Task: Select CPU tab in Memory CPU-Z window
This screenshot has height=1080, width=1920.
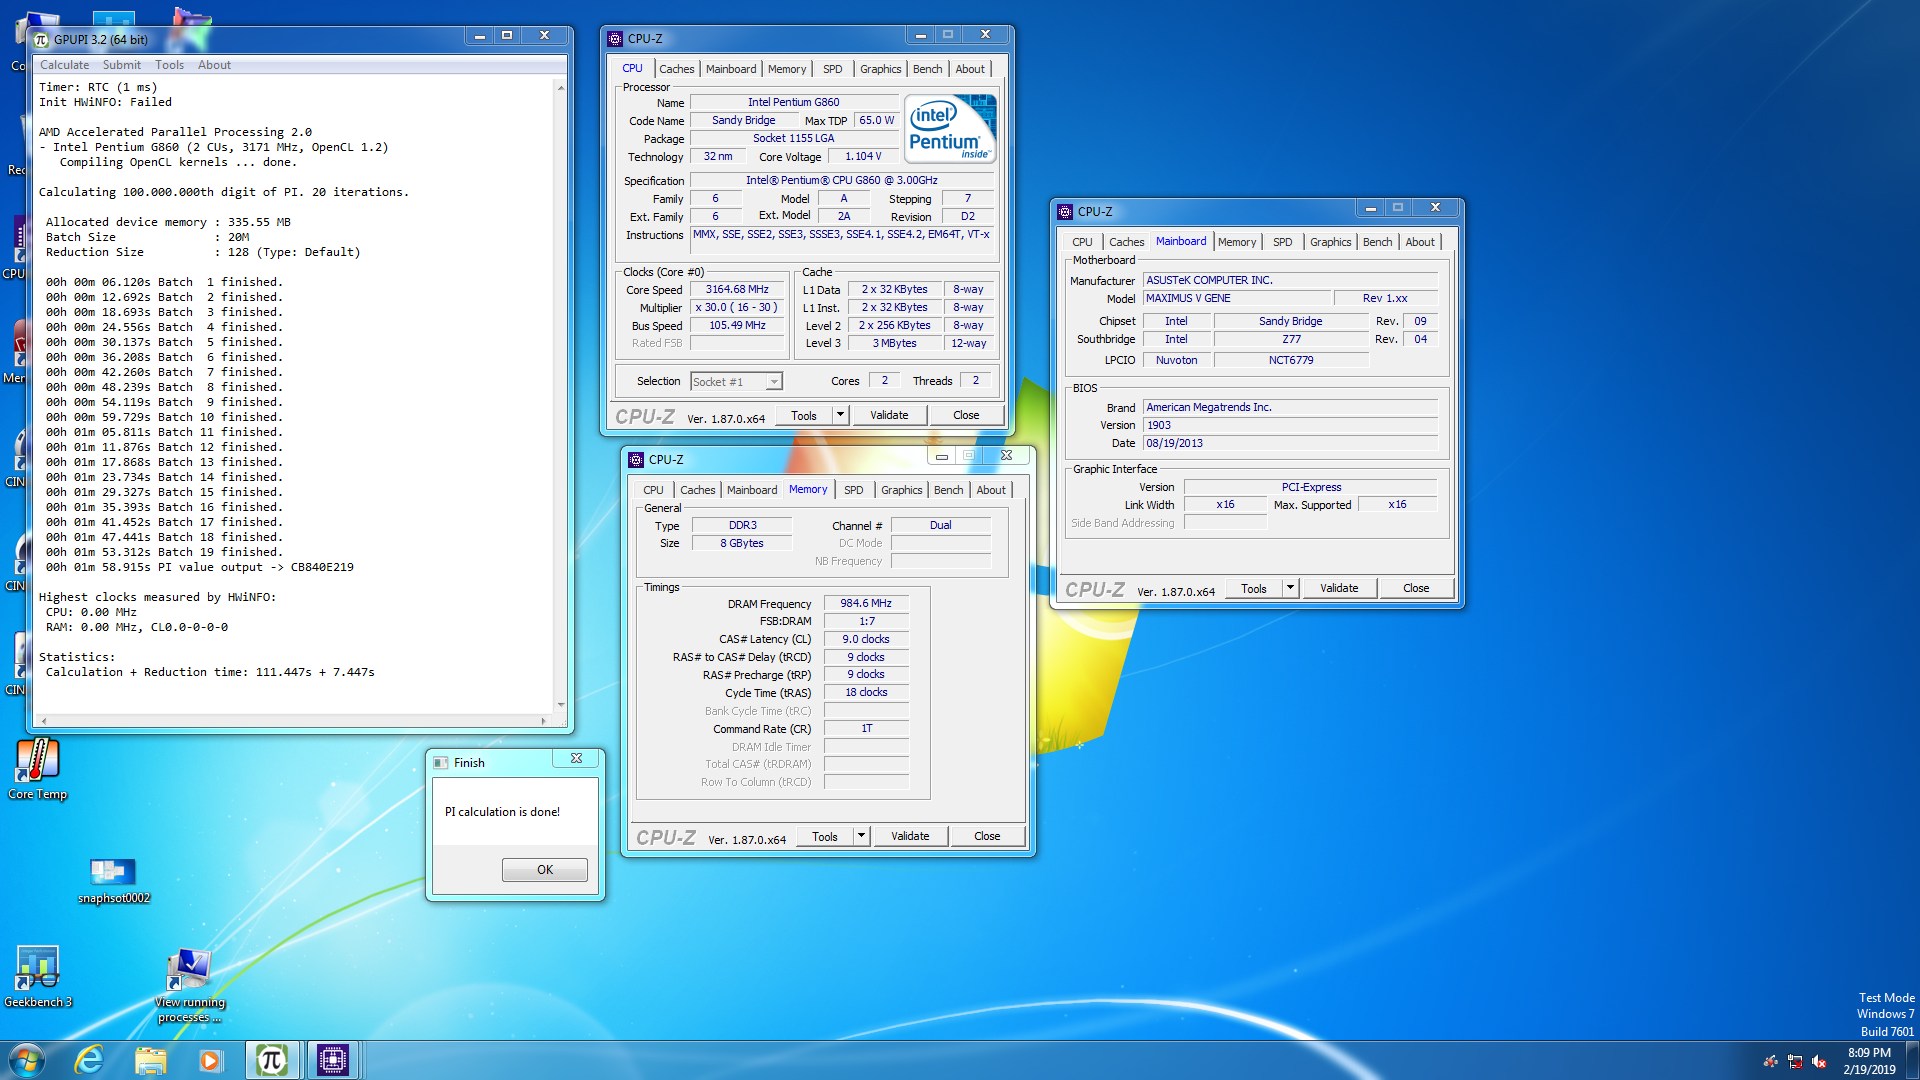Action: coord(653,490)
